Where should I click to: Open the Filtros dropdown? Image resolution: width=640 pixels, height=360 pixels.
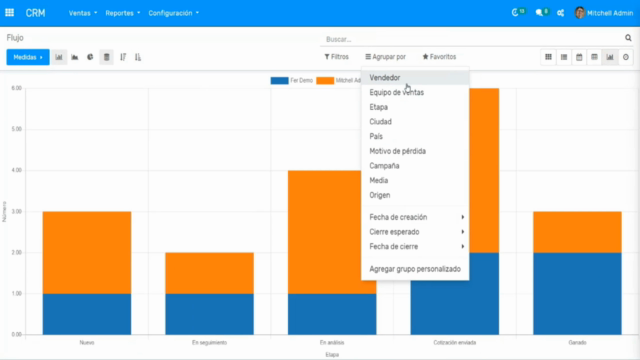pyautogui.click(x=336, y=57)
